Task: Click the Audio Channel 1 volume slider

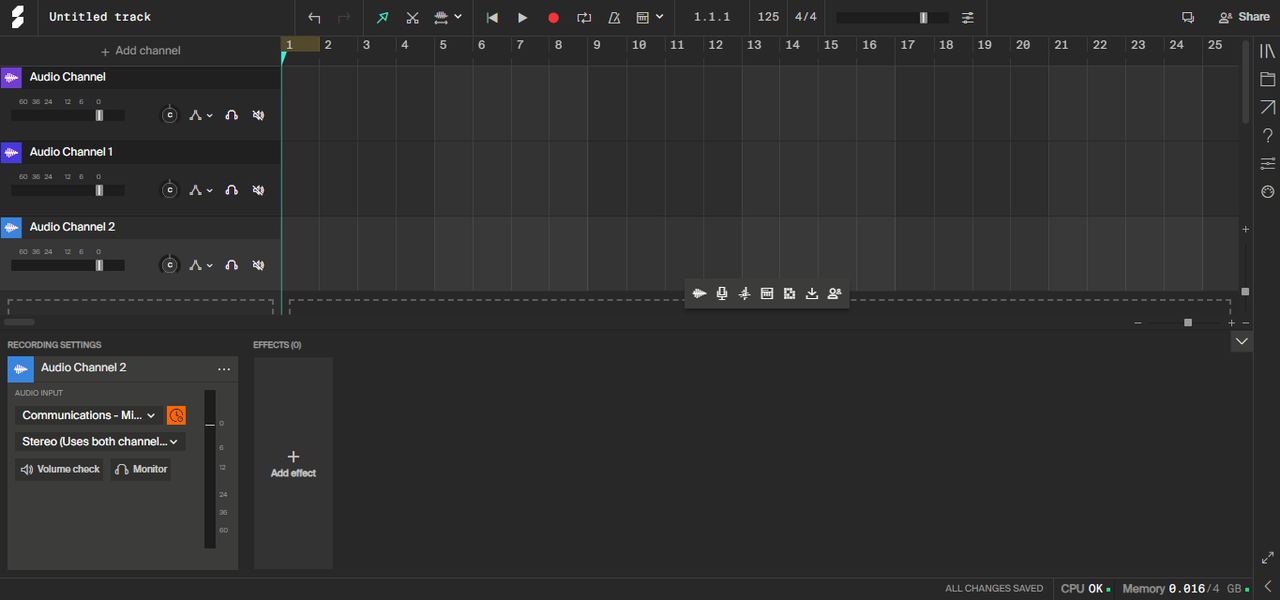Action: (68, 190)
